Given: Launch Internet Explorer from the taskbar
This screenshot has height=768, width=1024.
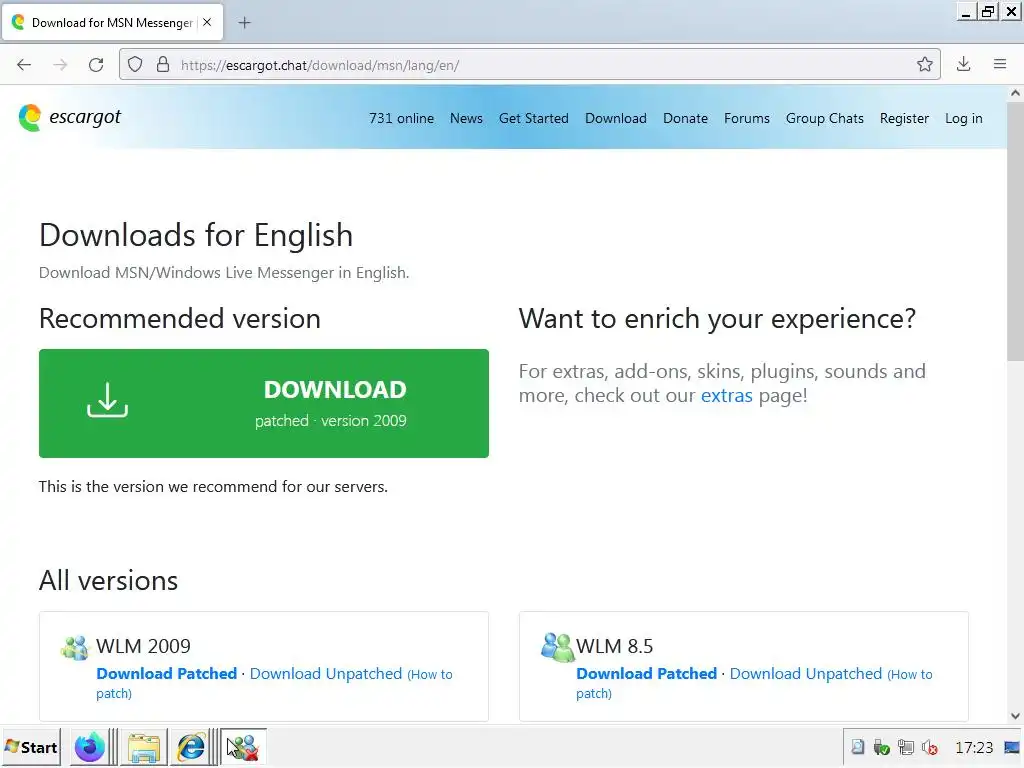Looking at the screenshot, I should point(191,747).
